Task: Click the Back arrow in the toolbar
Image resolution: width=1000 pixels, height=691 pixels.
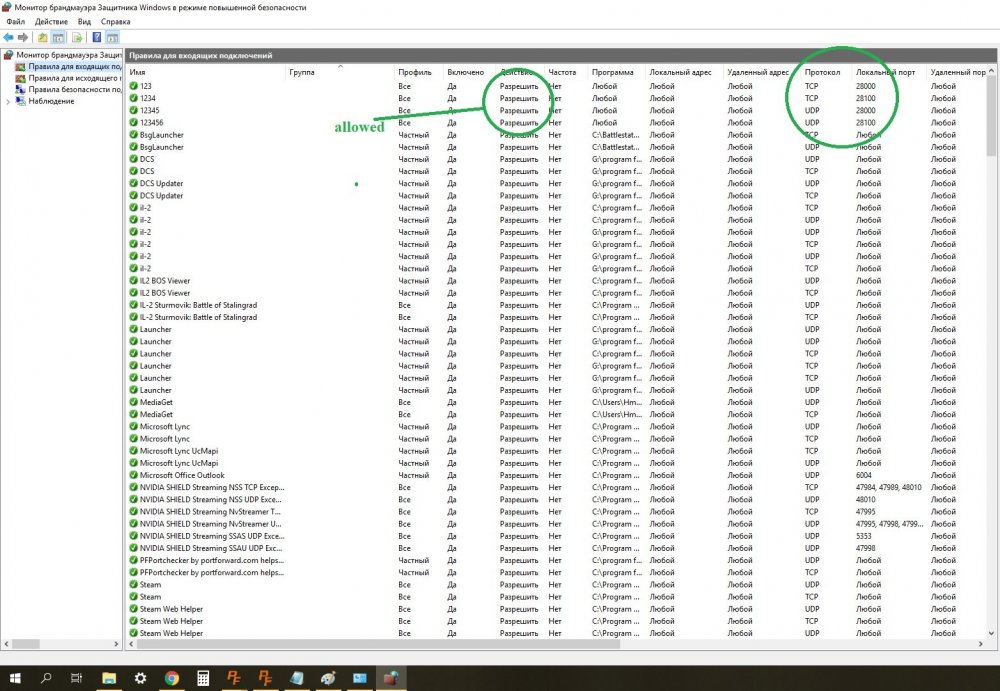Action: pos(8,38)
